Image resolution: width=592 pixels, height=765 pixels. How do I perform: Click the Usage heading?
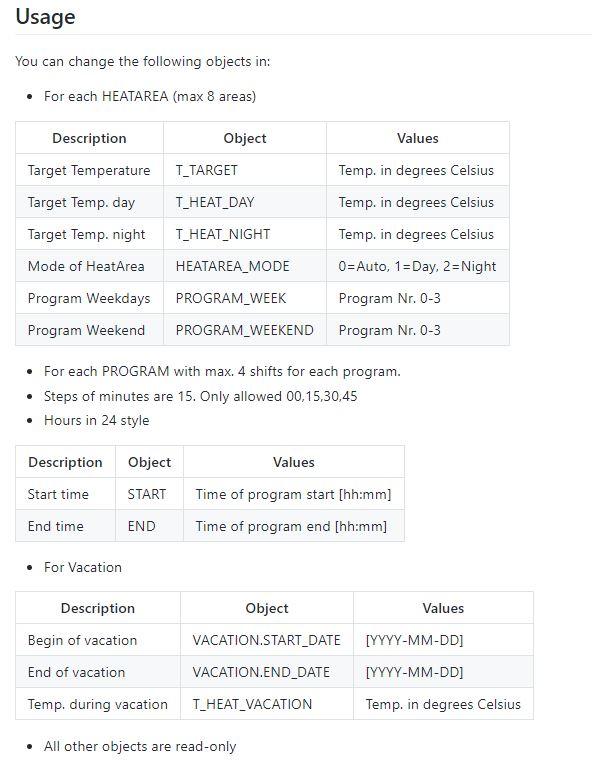coord(45,17)
